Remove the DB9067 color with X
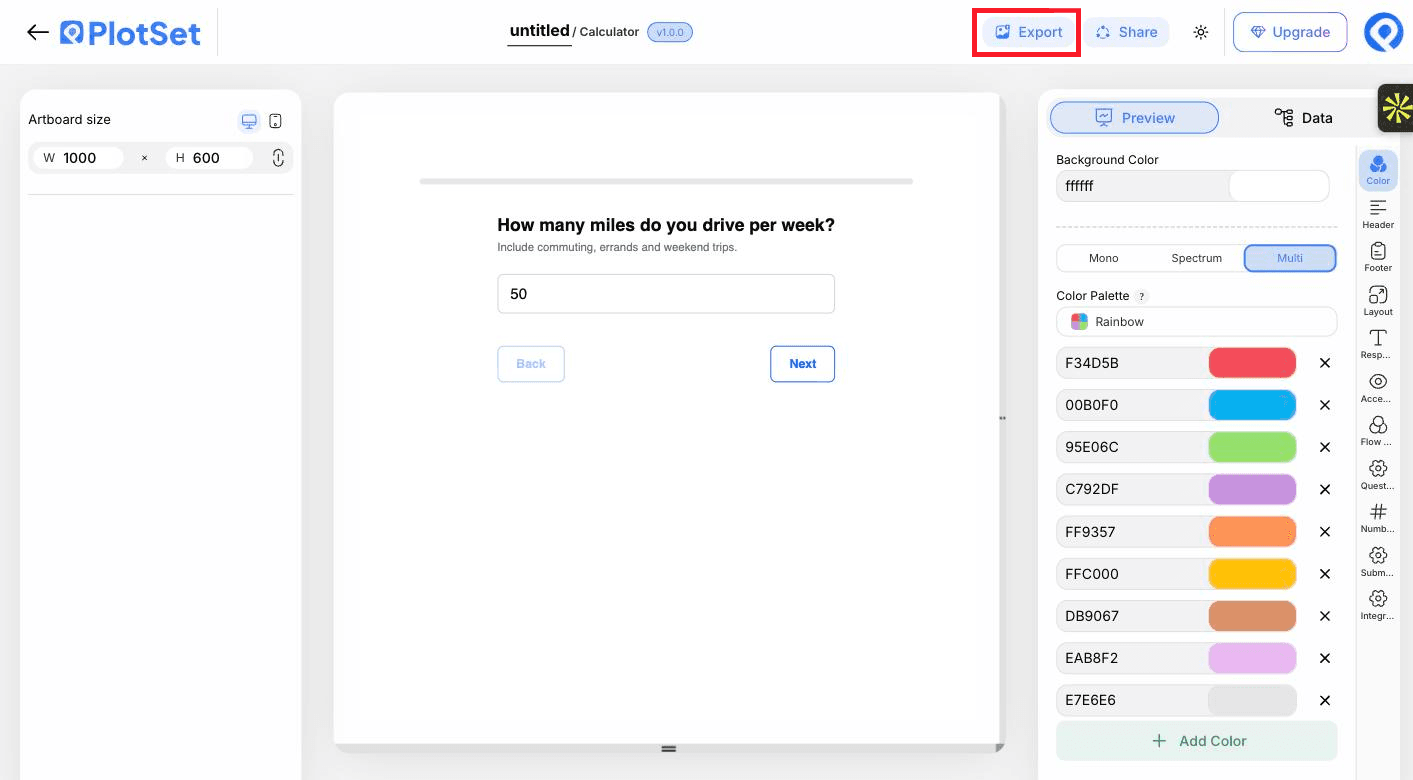Viewport: 1413px width, 780px height. (1325, 616)
